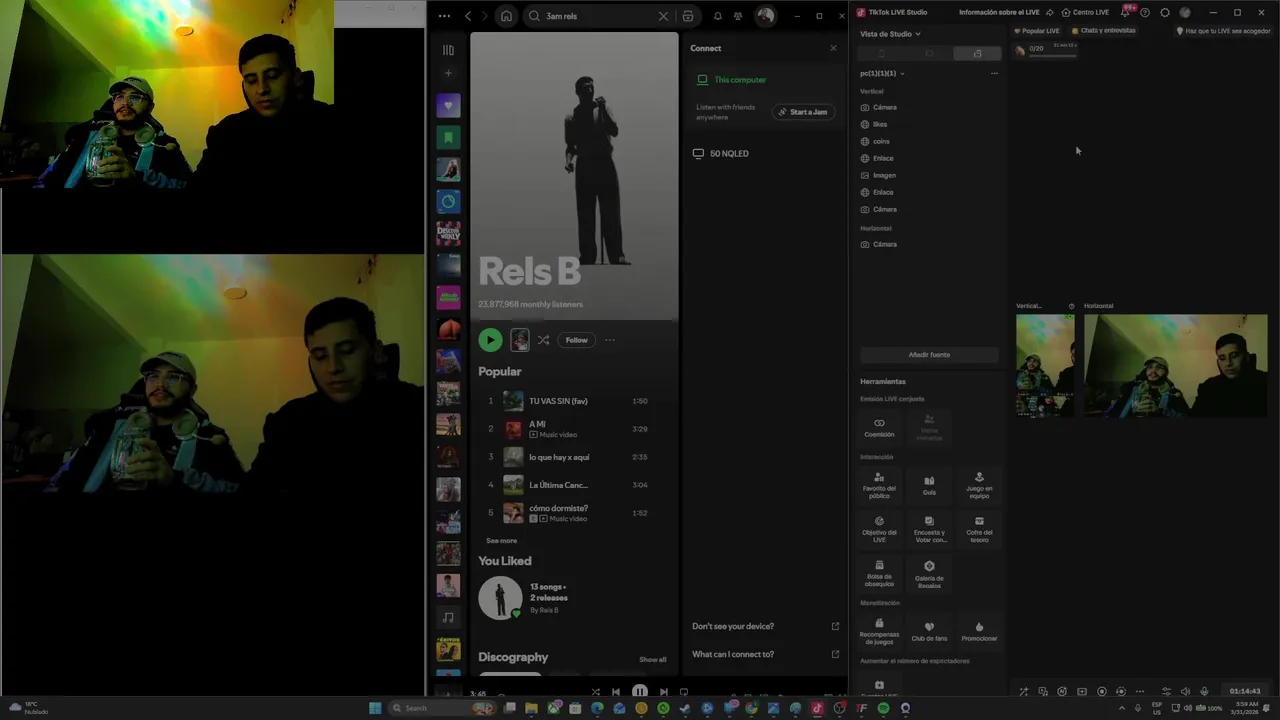
Task: Start a Jam in the Connect panel
Action: pyautogui.click(x=803, y=112)
